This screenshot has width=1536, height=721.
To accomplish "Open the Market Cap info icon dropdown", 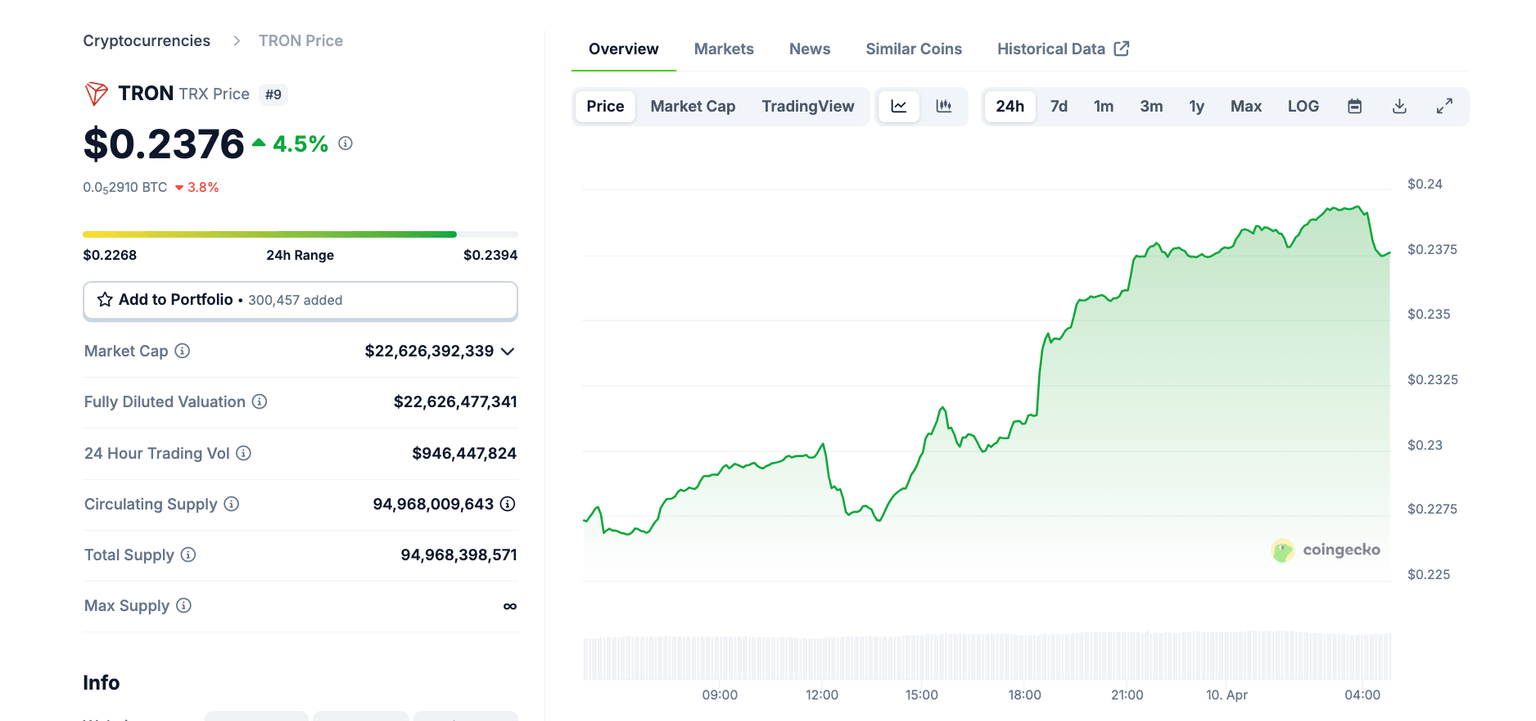I will pos(181,351).
